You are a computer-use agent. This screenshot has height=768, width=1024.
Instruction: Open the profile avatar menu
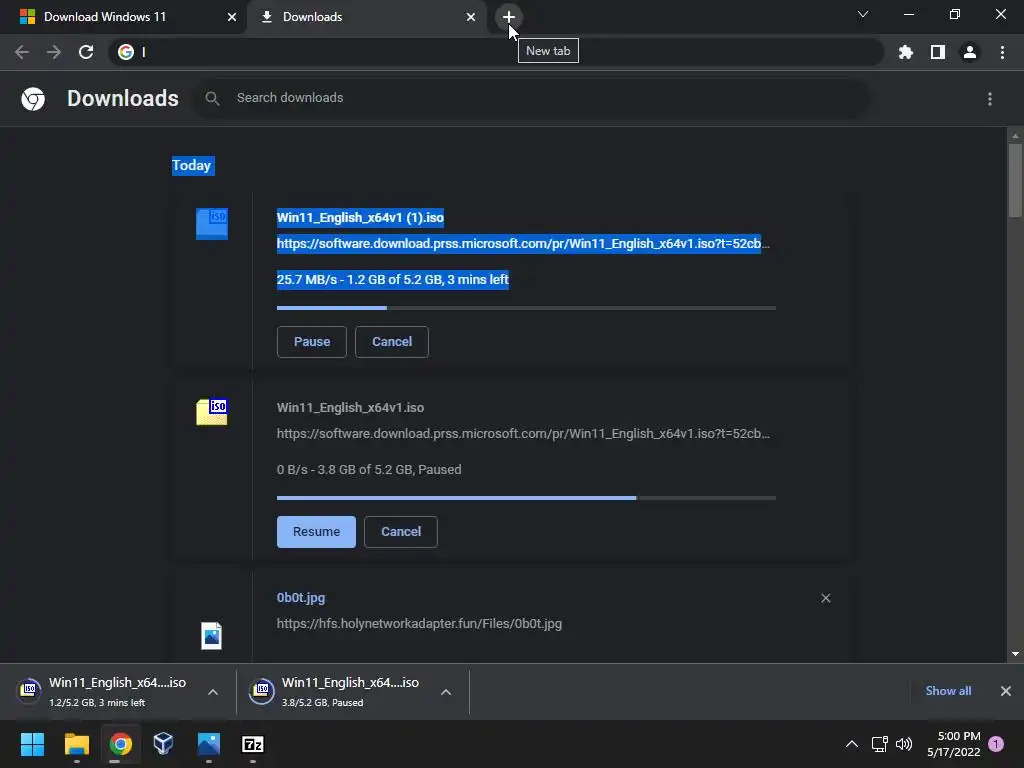[x=970, y=52]
